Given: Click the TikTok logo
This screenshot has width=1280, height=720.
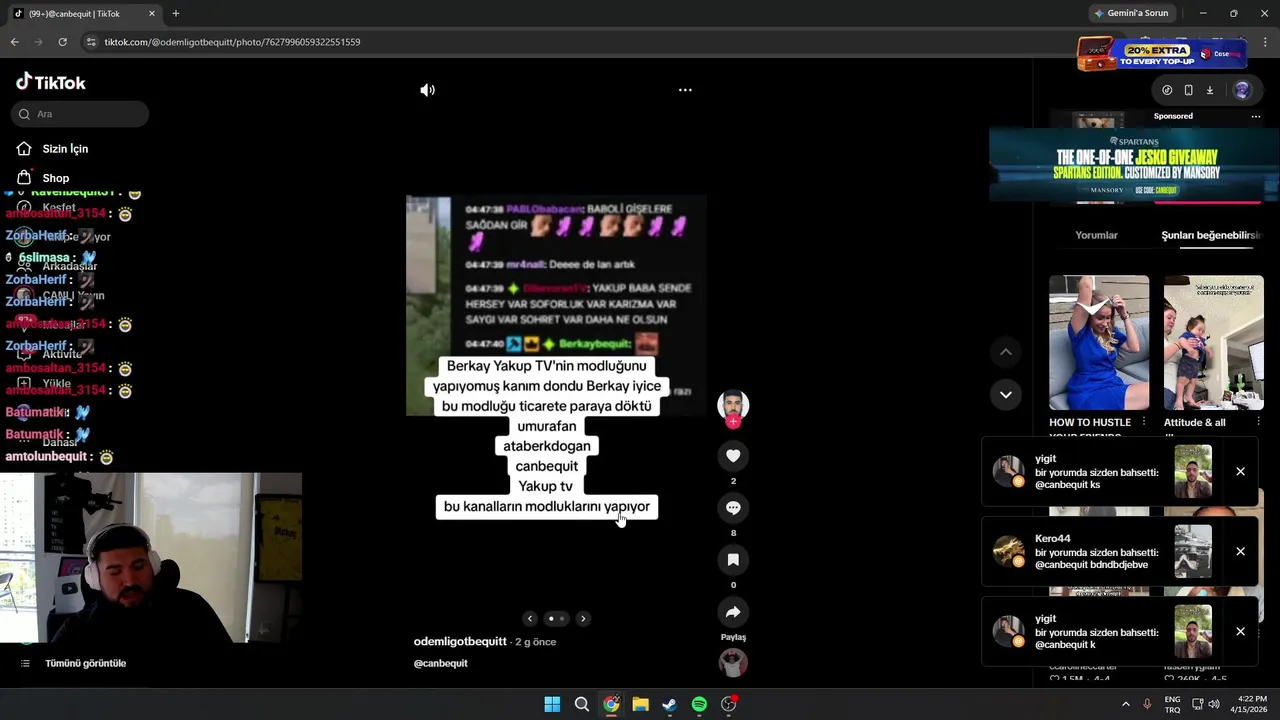Looking at the screenshot, I should (51, 82).
